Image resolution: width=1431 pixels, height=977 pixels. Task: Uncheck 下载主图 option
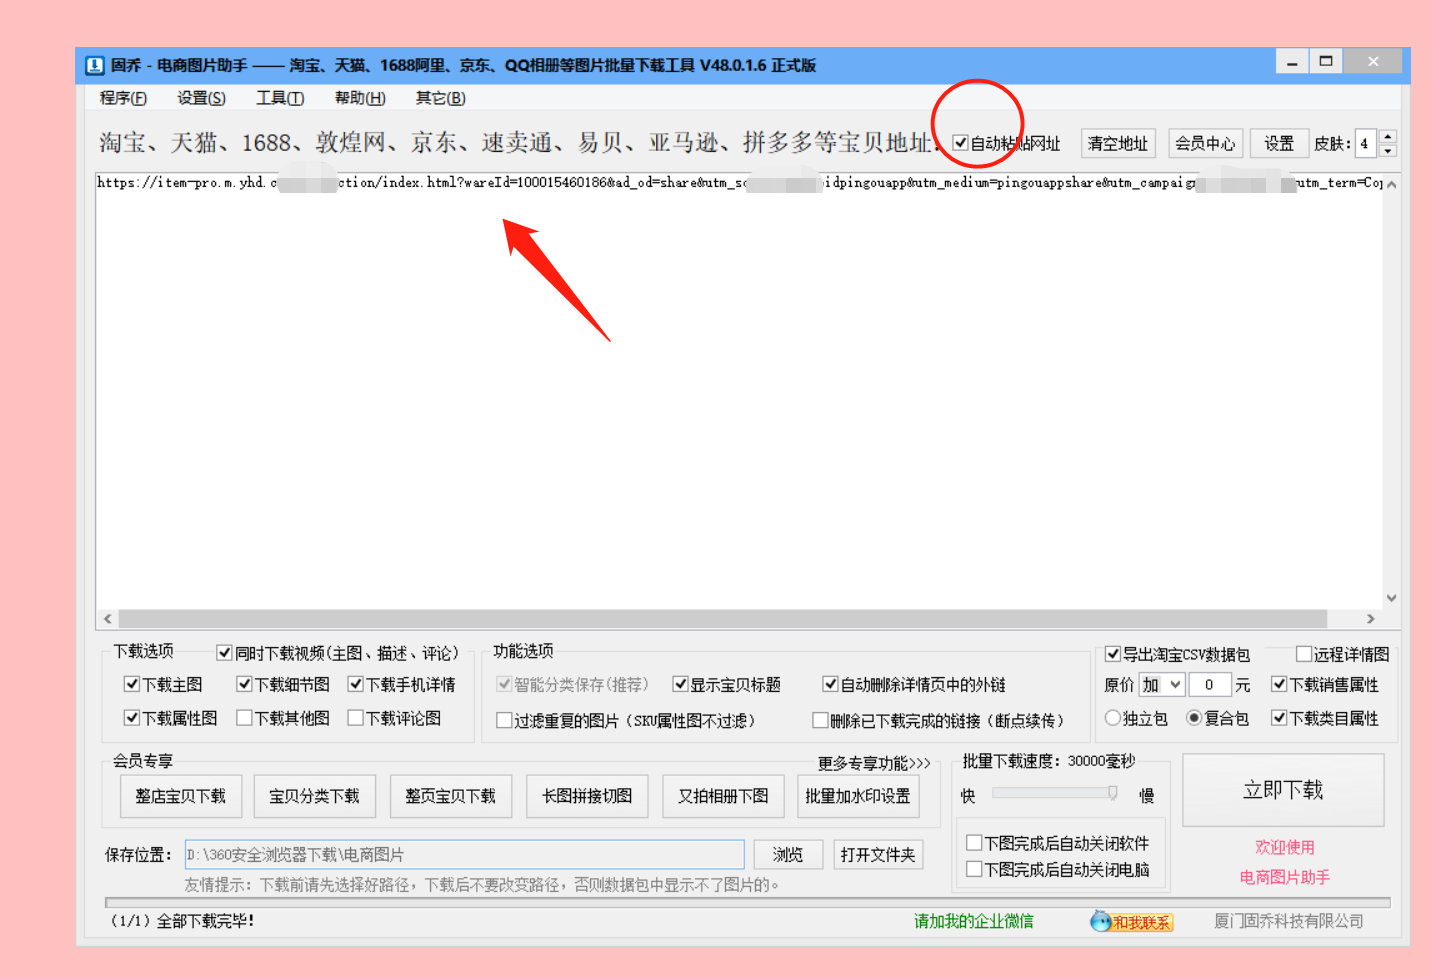131,684
